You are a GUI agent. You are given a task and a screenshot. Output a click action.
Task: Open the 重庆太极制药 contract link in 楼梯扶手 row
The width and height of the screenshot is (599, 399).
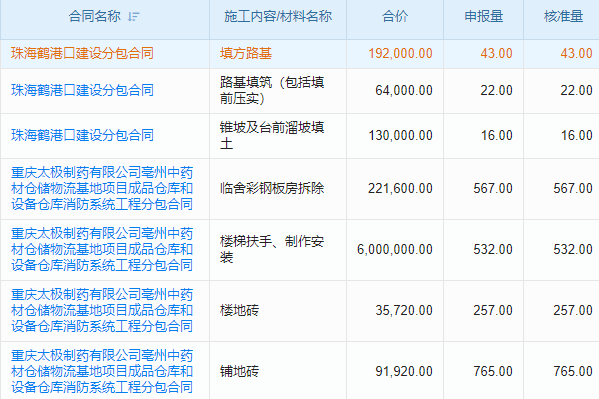(102, 249)
